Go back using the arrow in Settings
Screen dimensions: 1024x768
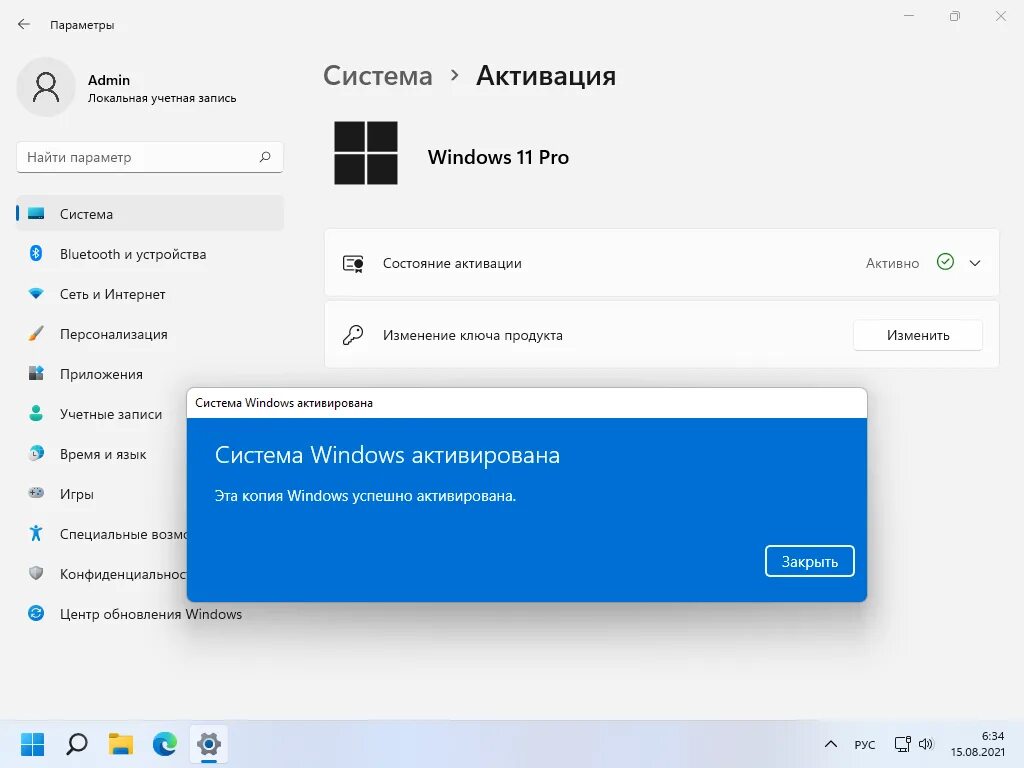[24, 24]
